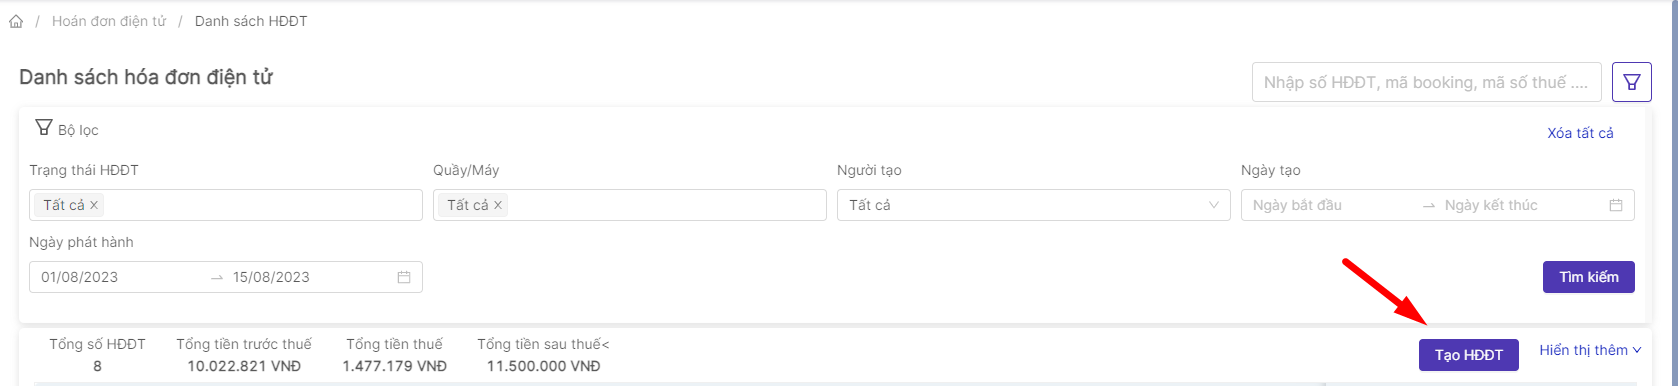The width and height of the screenshot is (1678, 386).
Task: Remove 'Tất cả' tag in Trạng thái HĐĐT
Action: point(94,205)
